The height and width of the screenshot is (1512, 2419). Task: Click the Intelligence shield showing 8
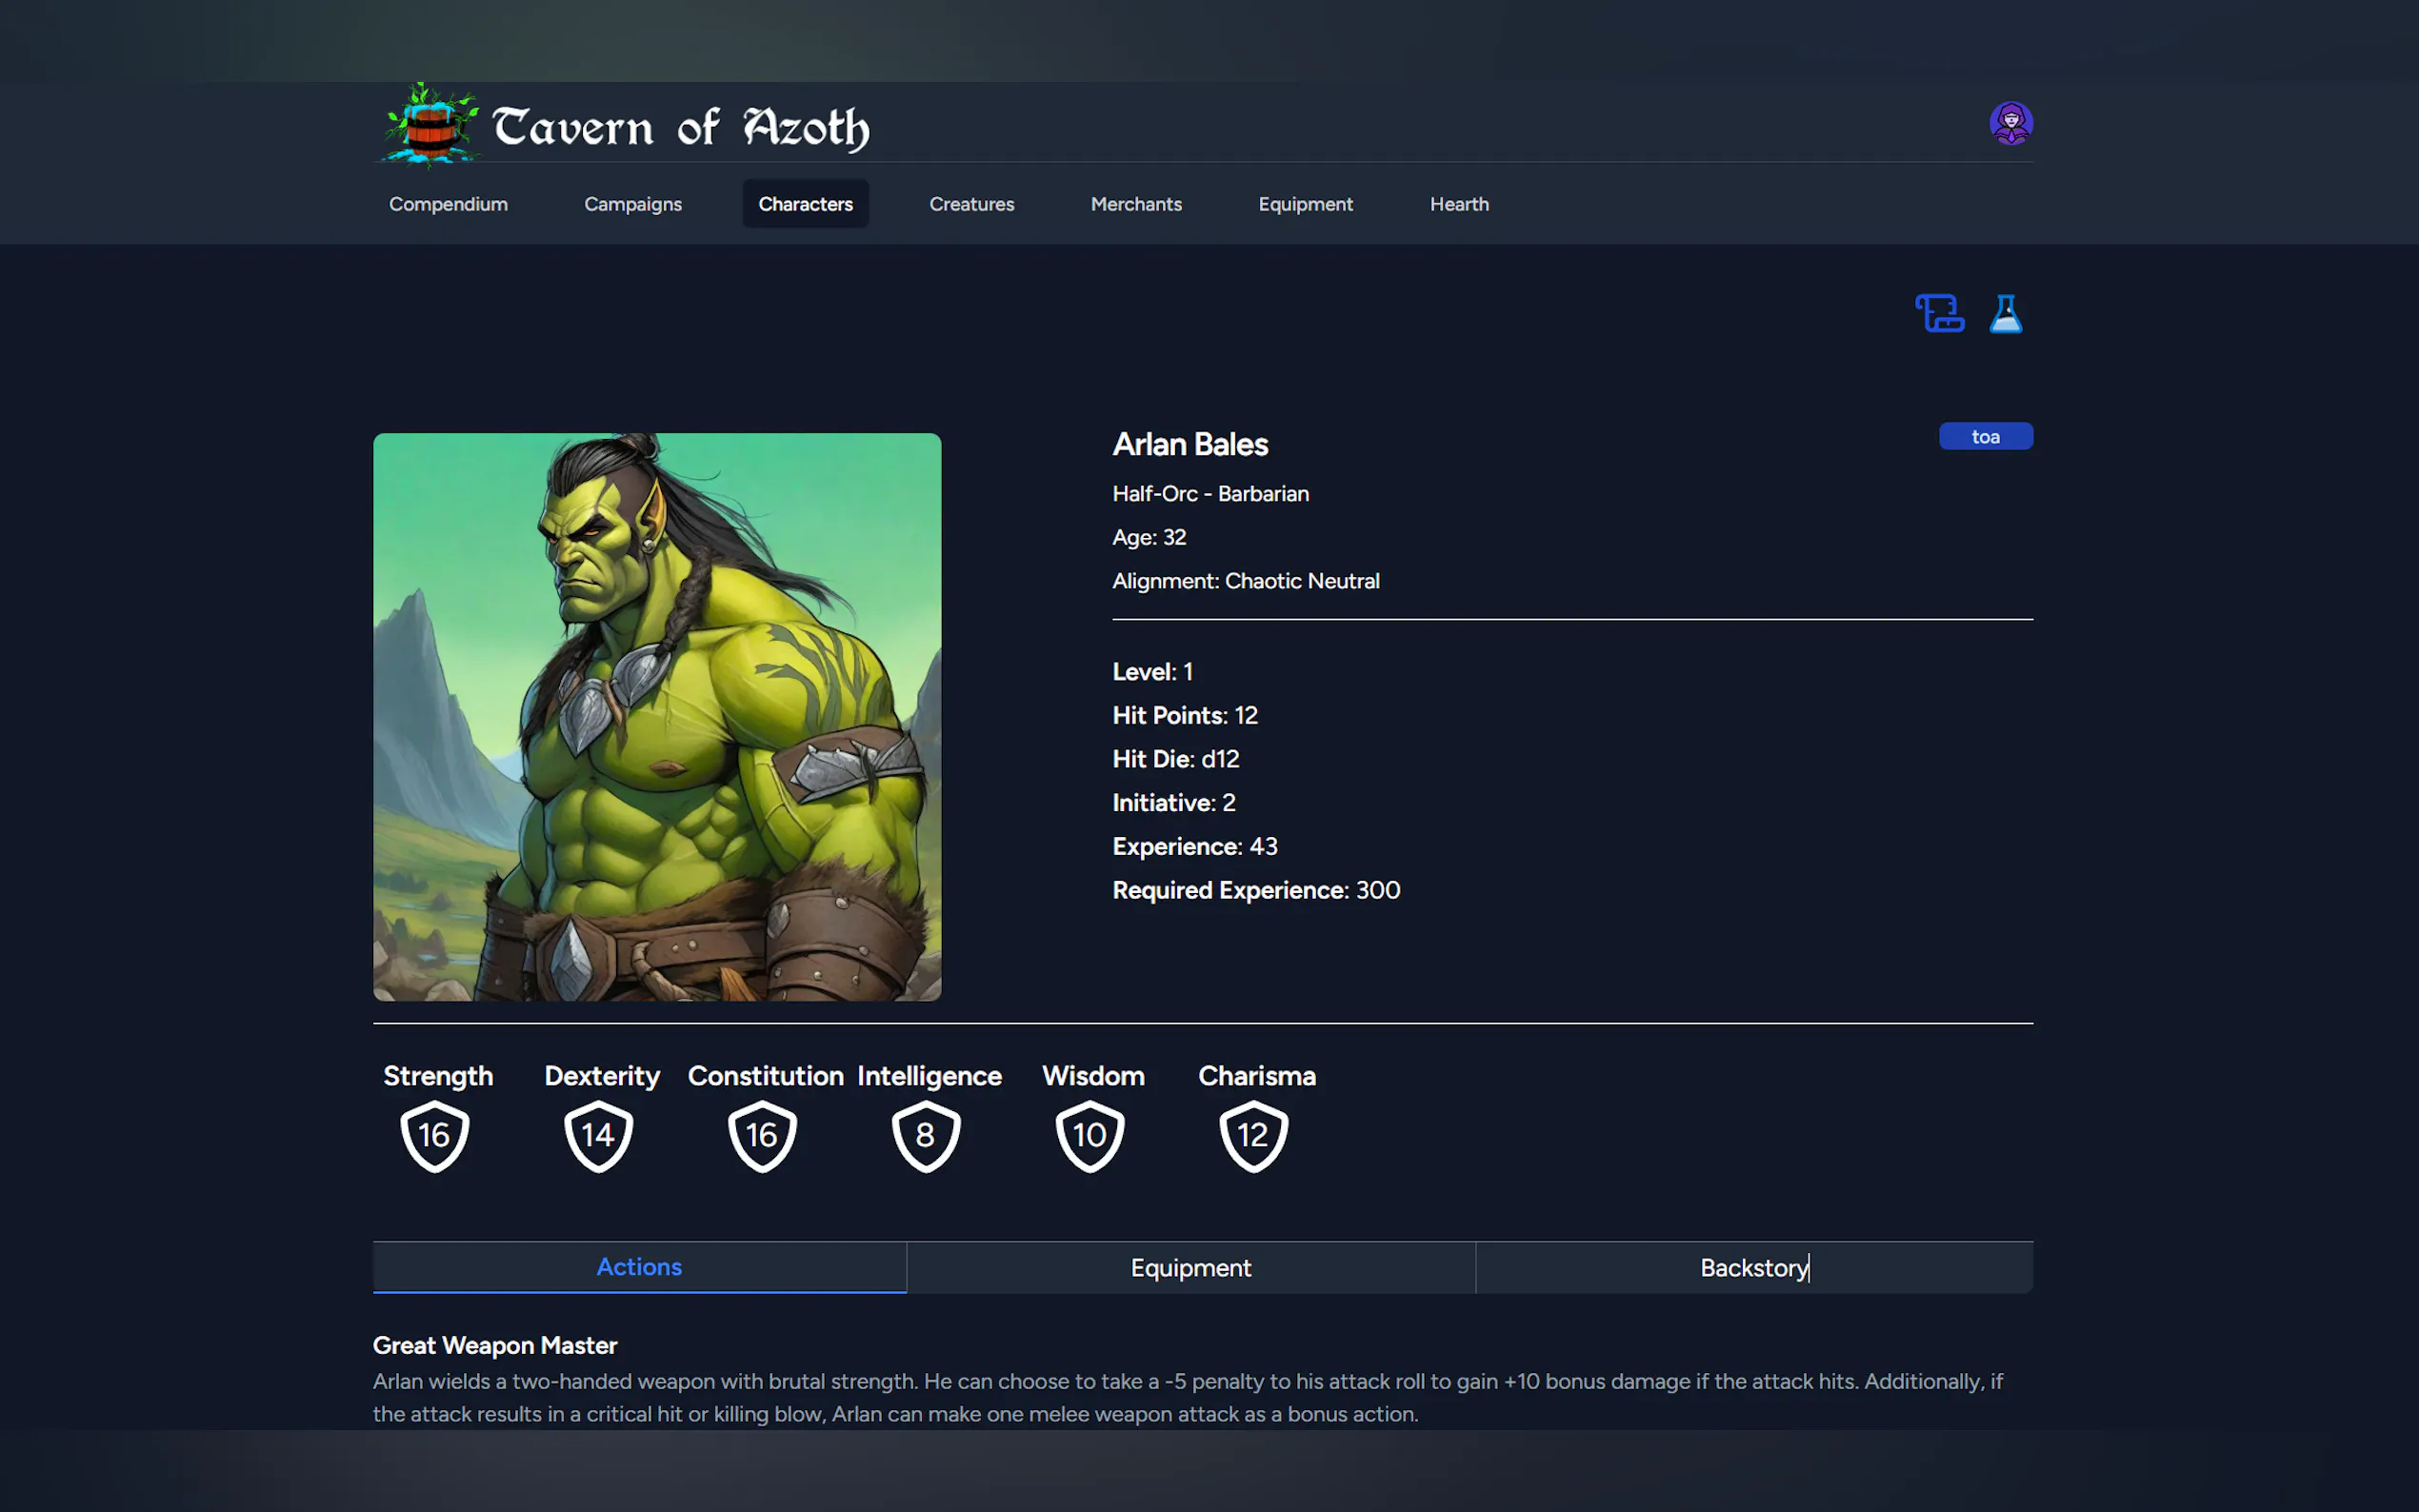(925, 1135)
